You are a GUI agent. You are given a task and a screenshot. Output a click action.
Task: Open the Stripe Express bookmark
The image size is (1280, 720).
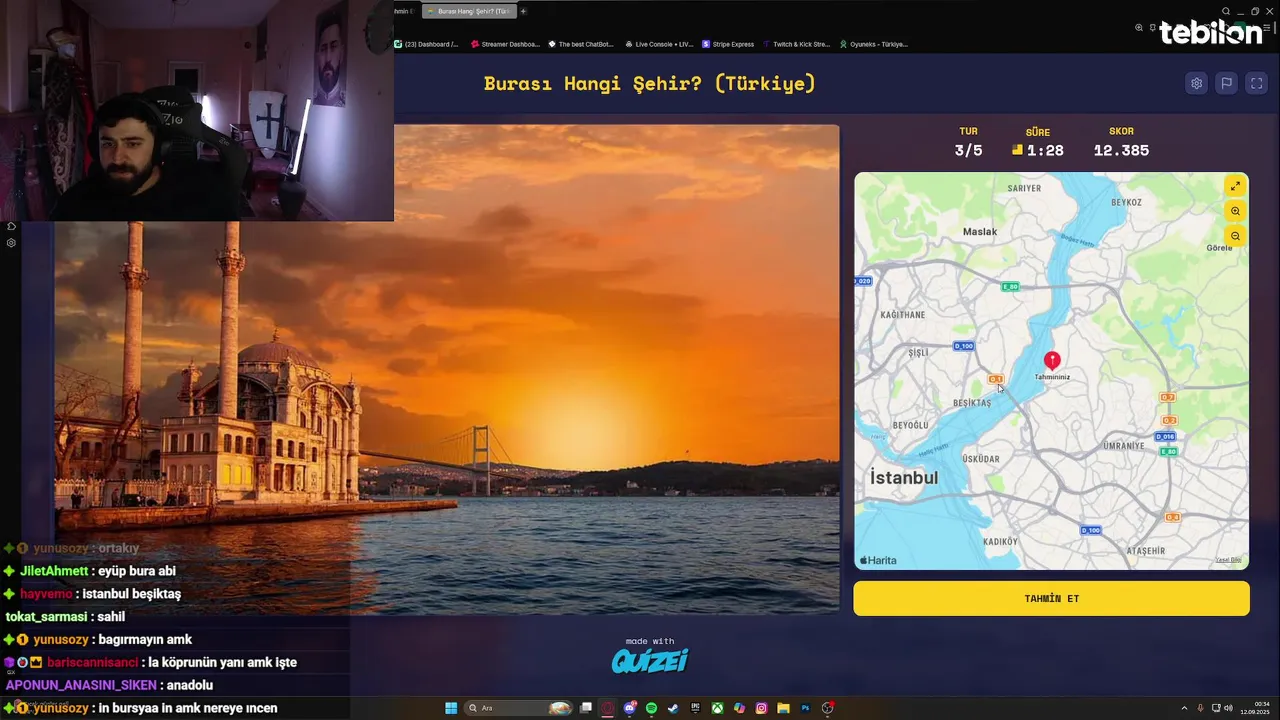pyautogui.click(x=729, y=44)
